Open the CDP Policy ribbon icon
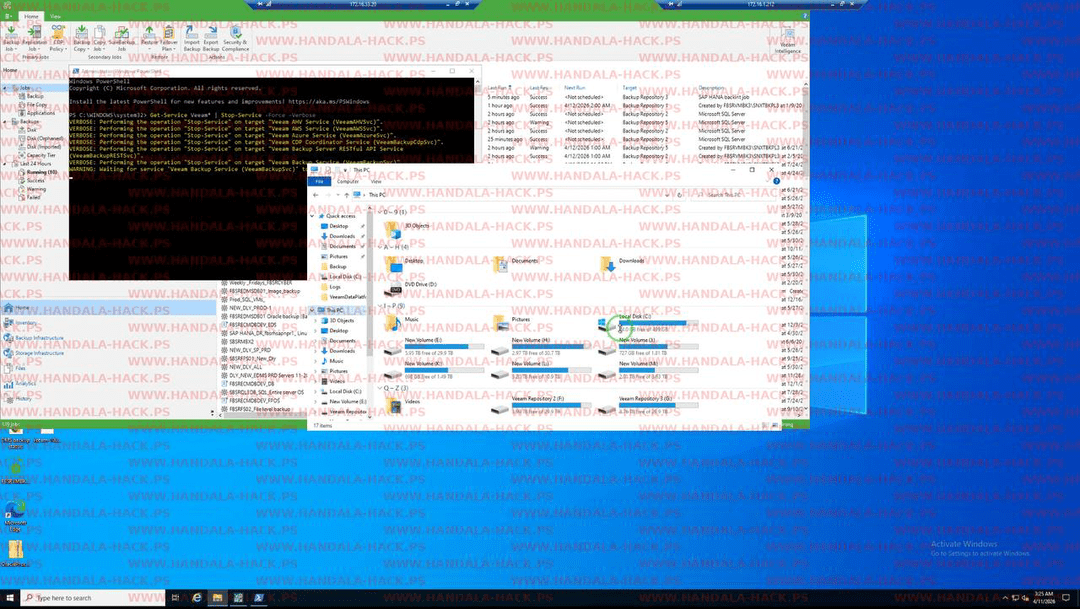The width and height of the screenshot is (1080, 609). tap(58, 38)
